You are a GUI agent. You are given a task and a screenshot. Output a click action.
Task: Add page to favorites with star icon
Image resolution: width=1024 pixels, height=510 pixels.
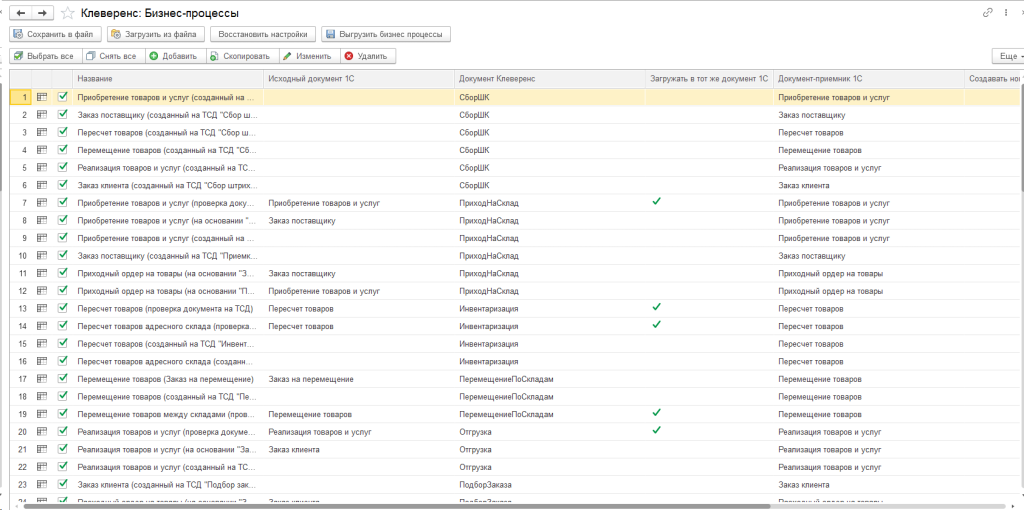[x=67, y=13]
